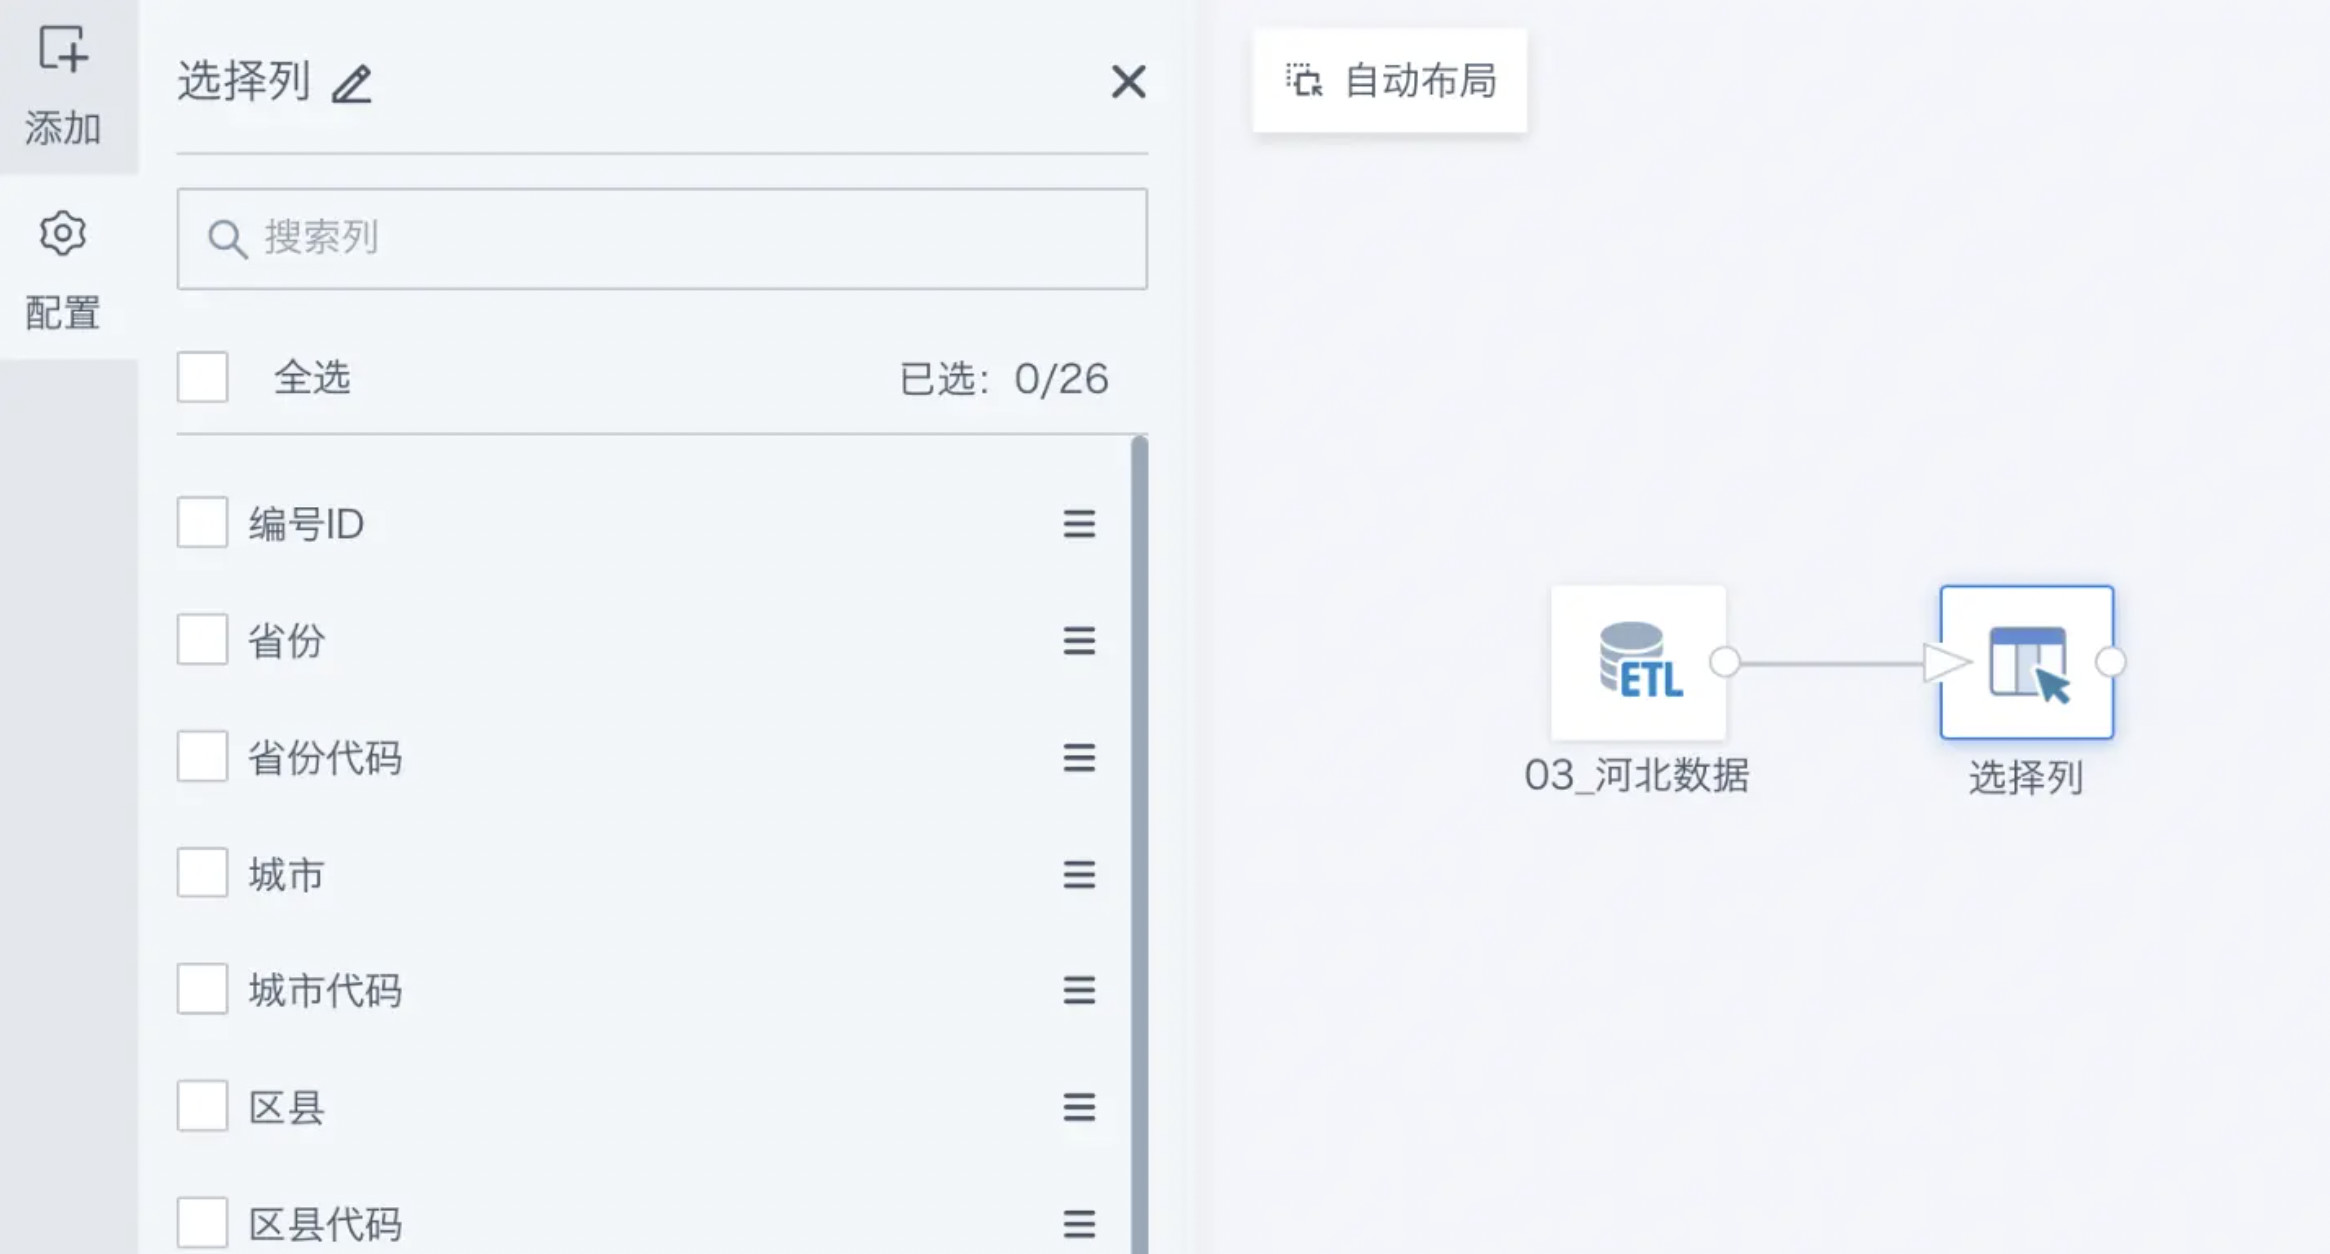Click the reorder handle for 区县

click(1078, 1107)
